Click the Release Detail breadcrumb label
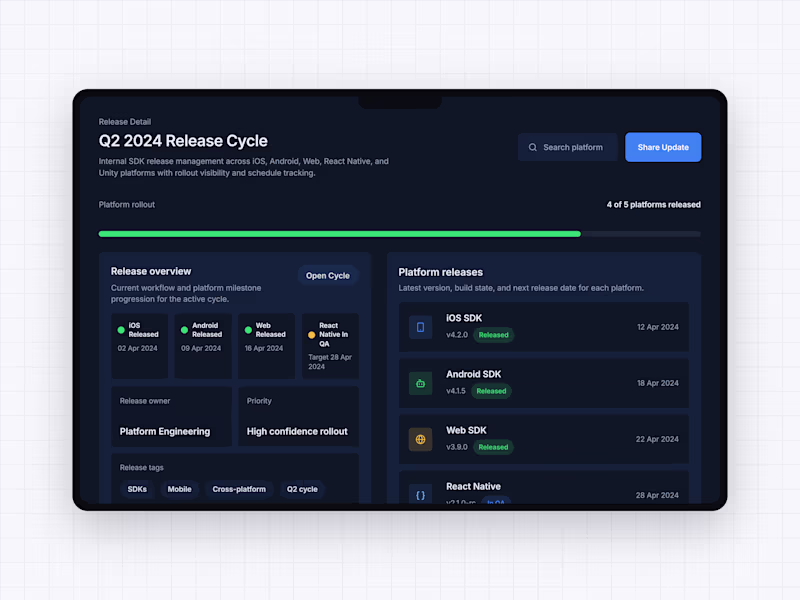Image resolution: width=800 pixels, height=600 pixels. tap(124, 122)
